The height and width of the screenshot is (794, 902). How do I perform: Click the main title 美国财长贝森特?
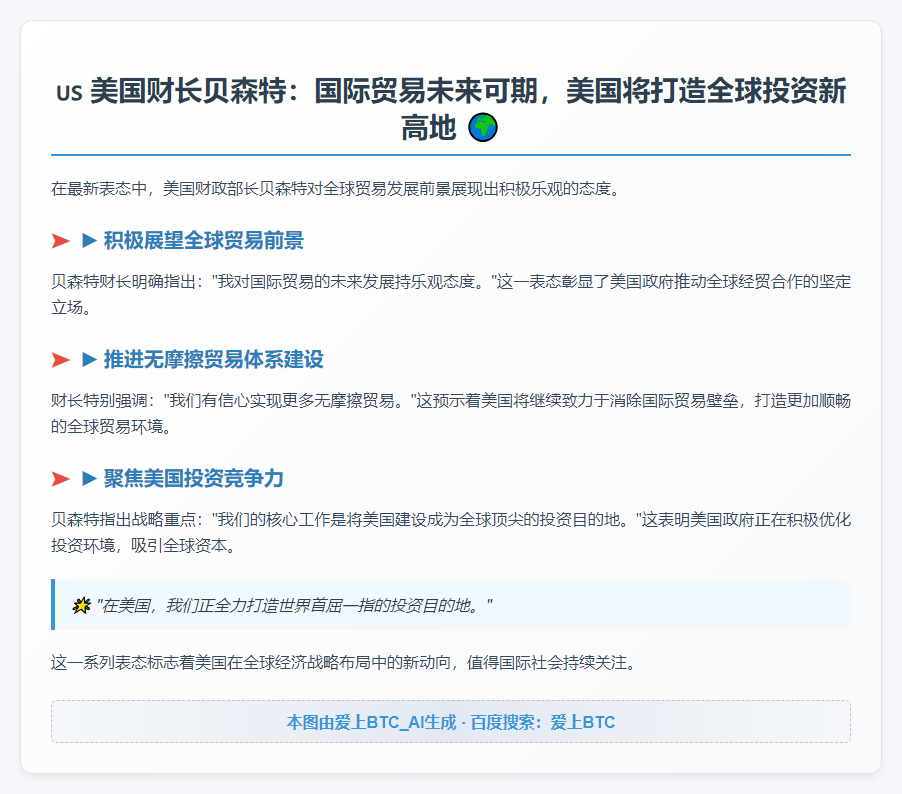451,109
